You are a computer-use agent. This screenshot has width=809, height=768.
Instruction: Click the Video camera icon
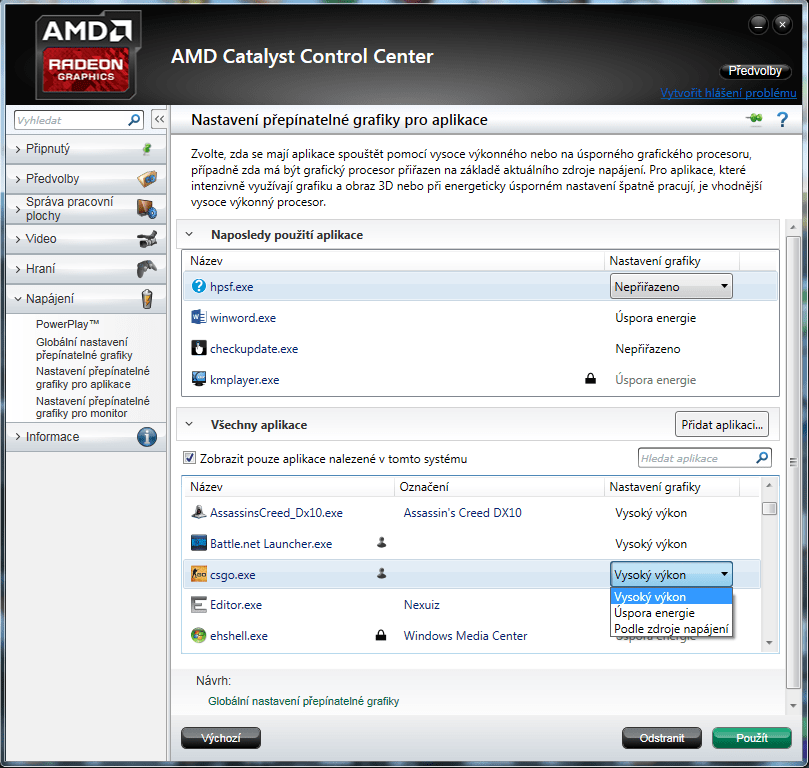point(147,239)
